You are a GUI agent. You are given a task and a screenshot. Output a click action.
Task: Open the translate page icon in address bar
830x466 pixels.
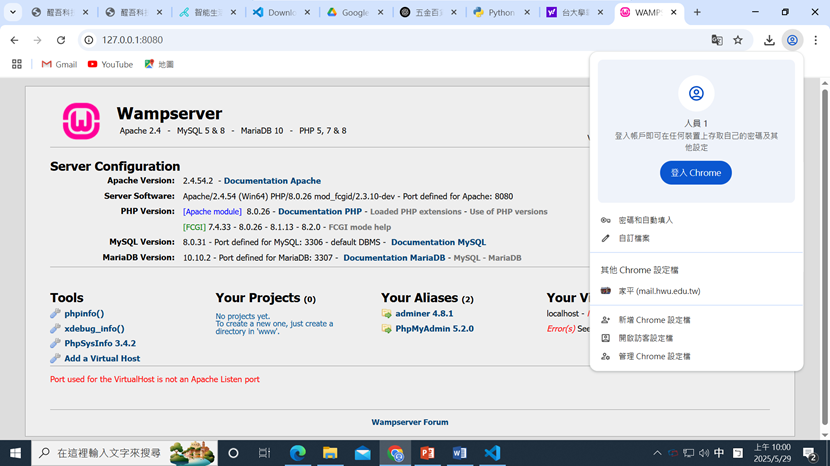(717, 40)
